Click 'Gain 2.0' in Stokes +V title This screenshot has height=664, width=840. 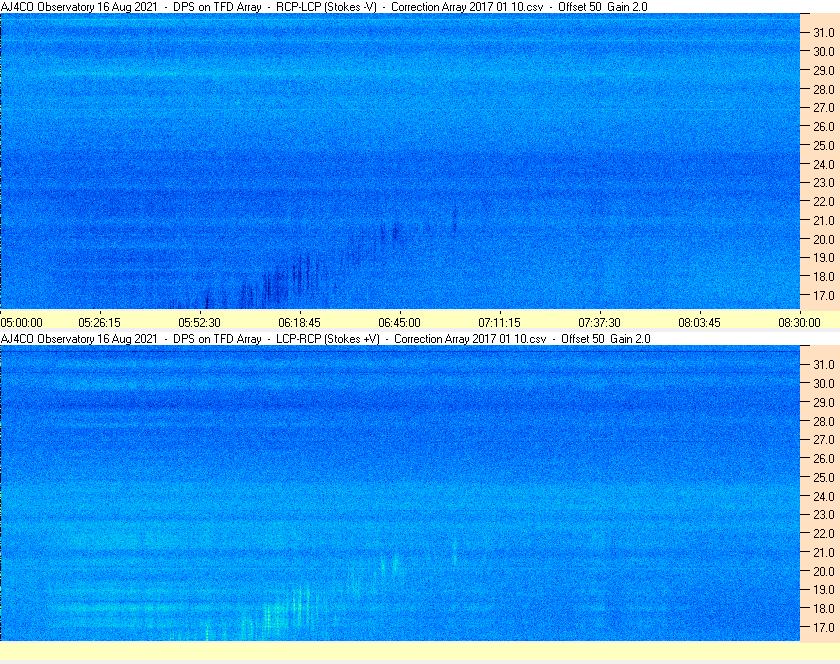coord(631,339)
